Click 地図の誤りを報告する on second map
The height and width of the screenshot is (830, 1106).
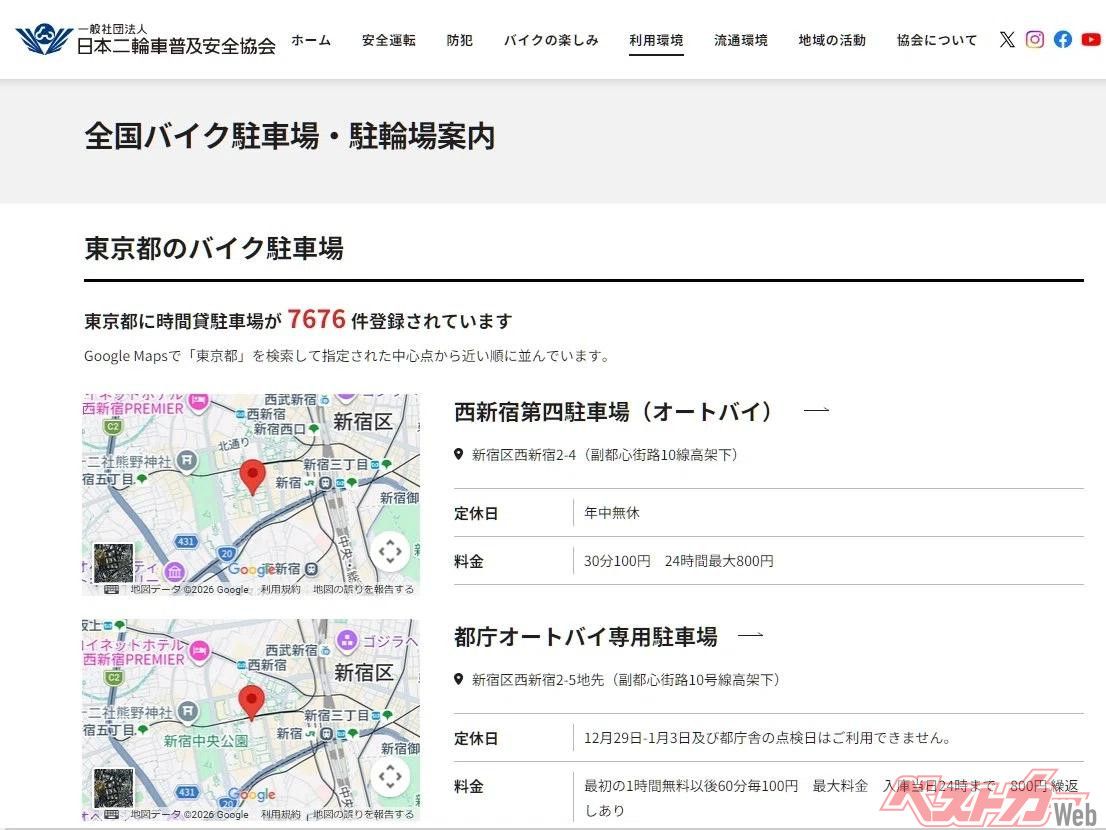[363, 815]
